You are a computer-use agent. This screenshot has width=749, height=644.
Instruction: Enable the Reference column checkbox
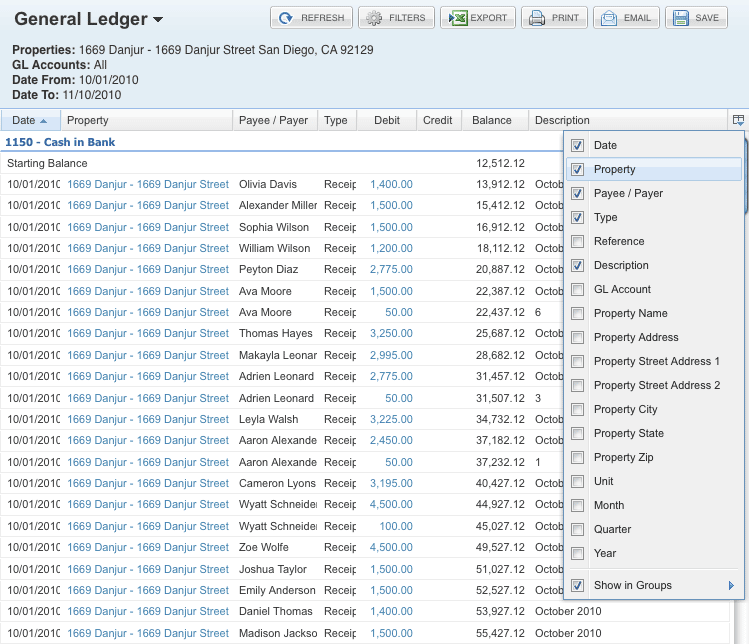click(x=578, y=242)
